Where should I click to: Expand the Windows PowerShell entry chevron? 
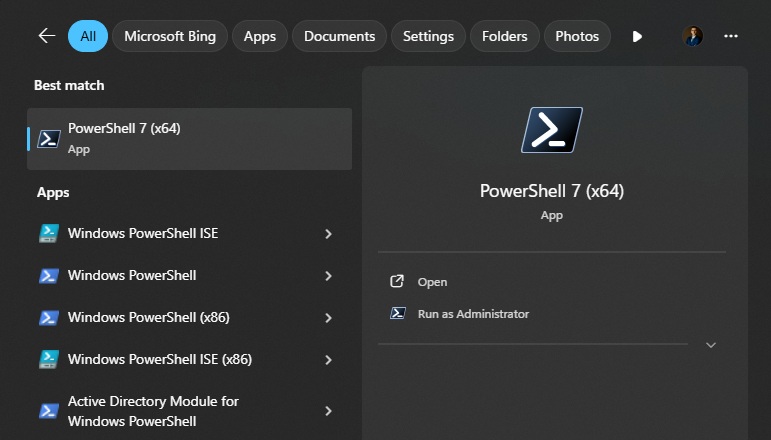click(x=328, y=276)
